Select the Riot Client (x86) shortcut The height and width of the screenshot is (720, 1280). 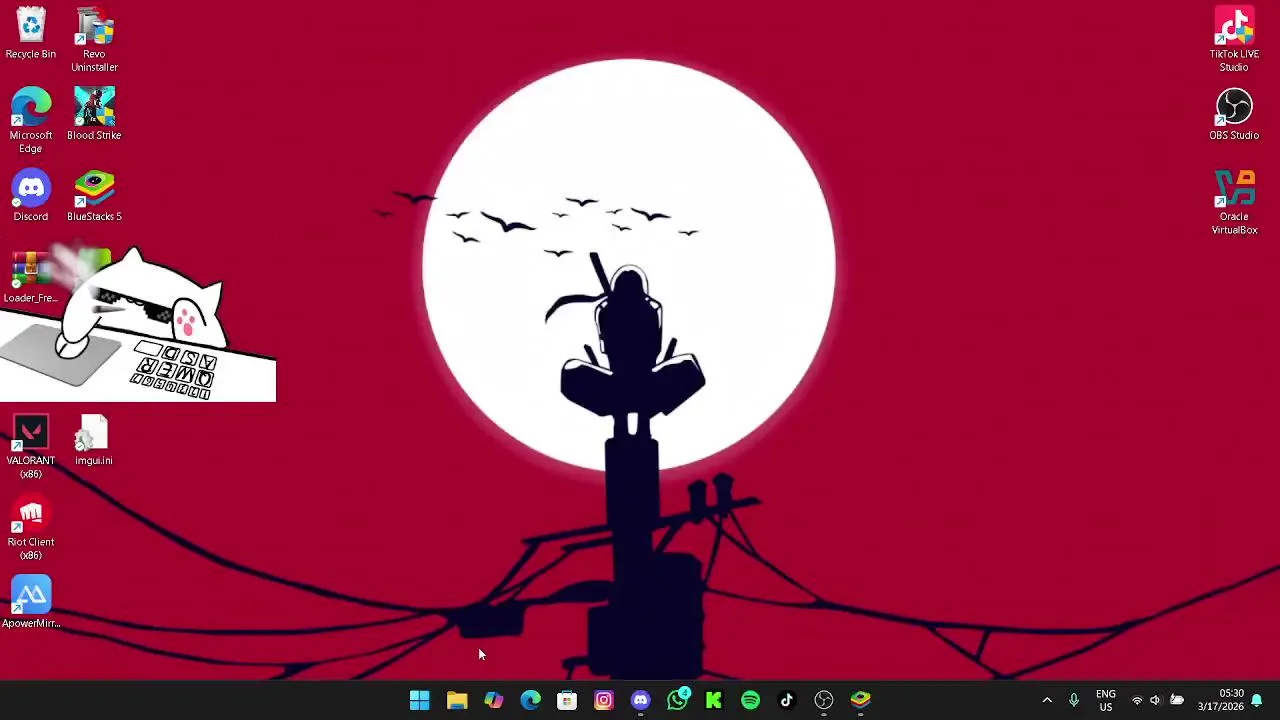pyautogui.click(x=31, y=528)
